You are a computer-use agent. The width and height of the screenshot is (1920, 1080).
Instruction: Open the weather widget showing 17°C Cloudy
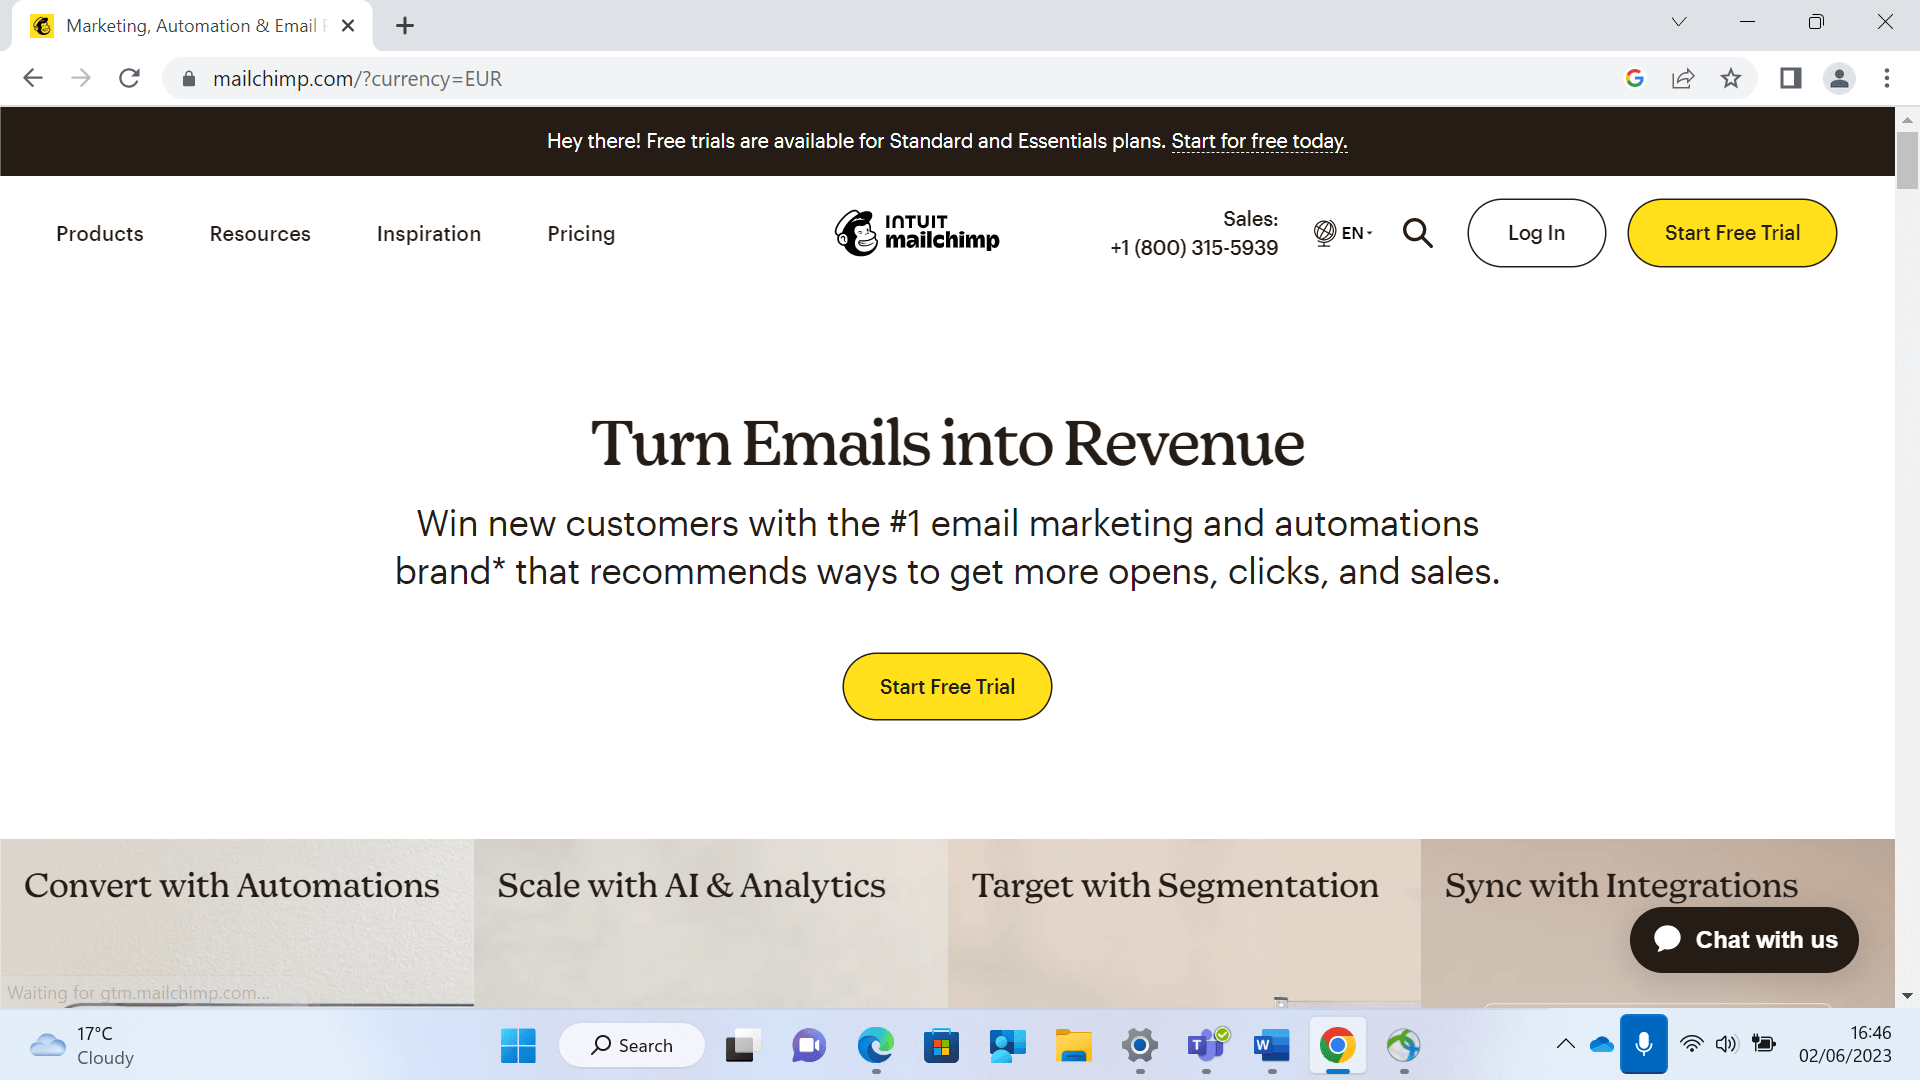coord(82,1046)
